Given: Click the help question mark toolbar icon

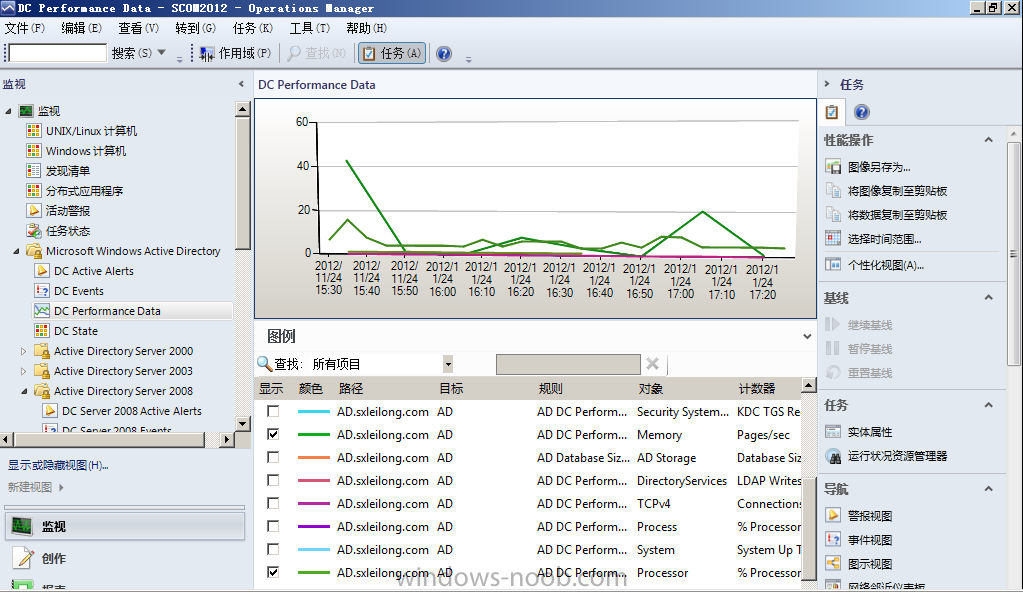Looking at the screenshot, I should click(444, 54).
